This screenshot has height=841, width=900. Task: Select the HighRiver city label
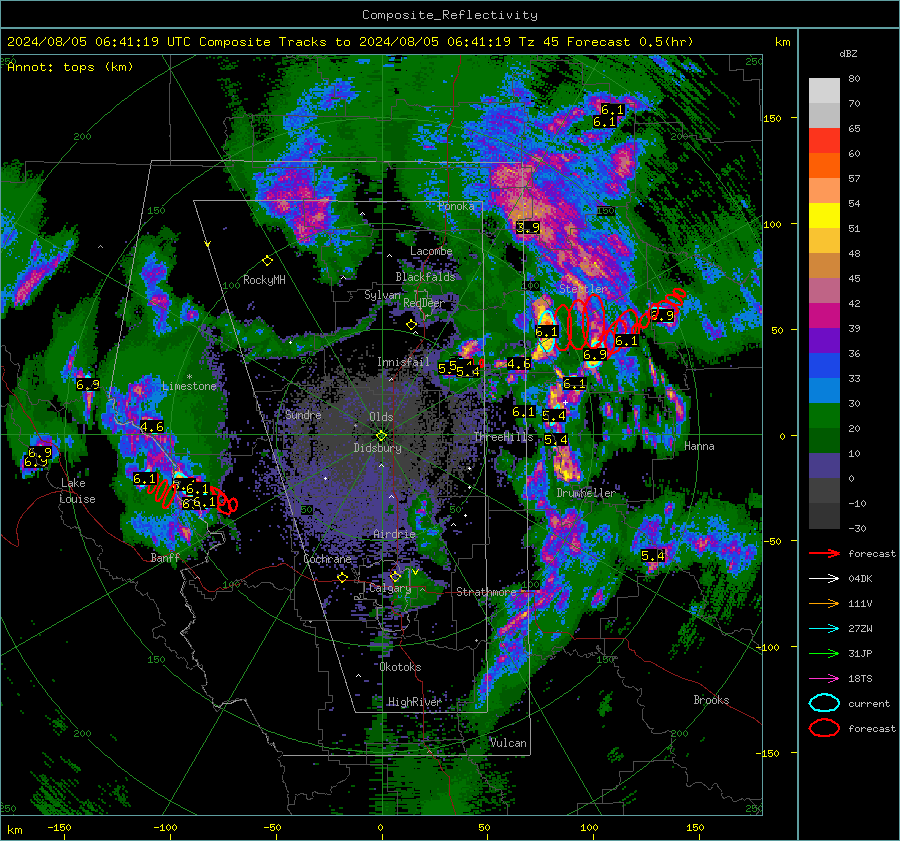(x=414, y=702)
